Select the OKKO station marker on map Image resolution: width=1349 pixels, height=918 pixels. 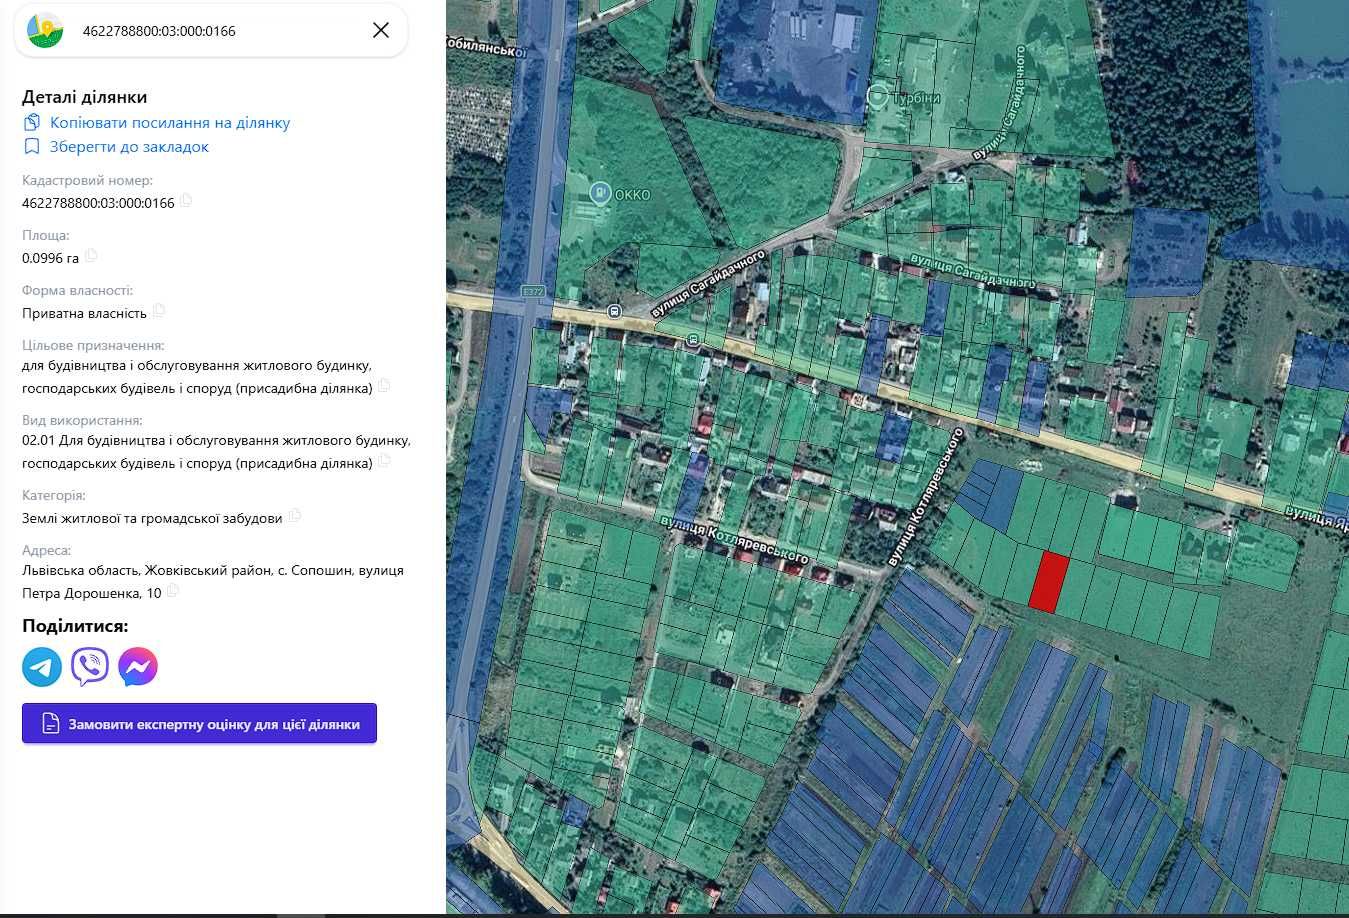tap(599, 192)
